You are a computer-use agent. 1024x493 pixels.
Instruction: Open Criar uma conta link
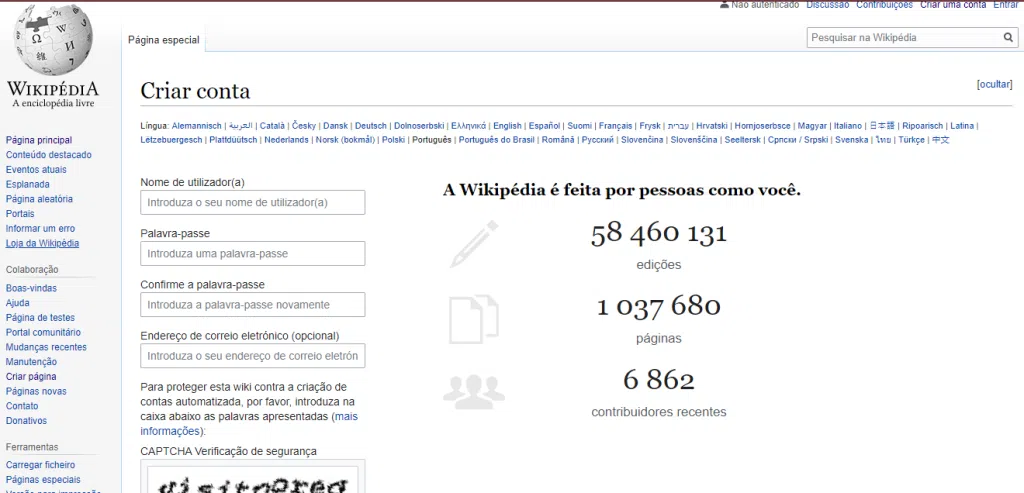[953, 5]
